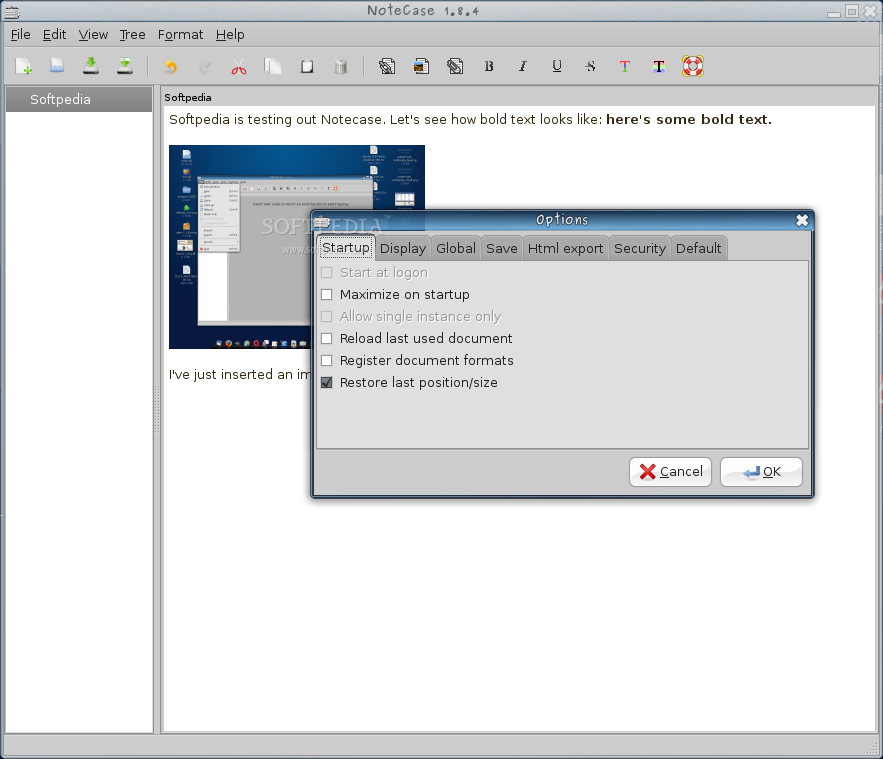The height and width of the screenshot is (759, 883).
Task: Toggle italic formatting in toolbar
Action: 523,66
